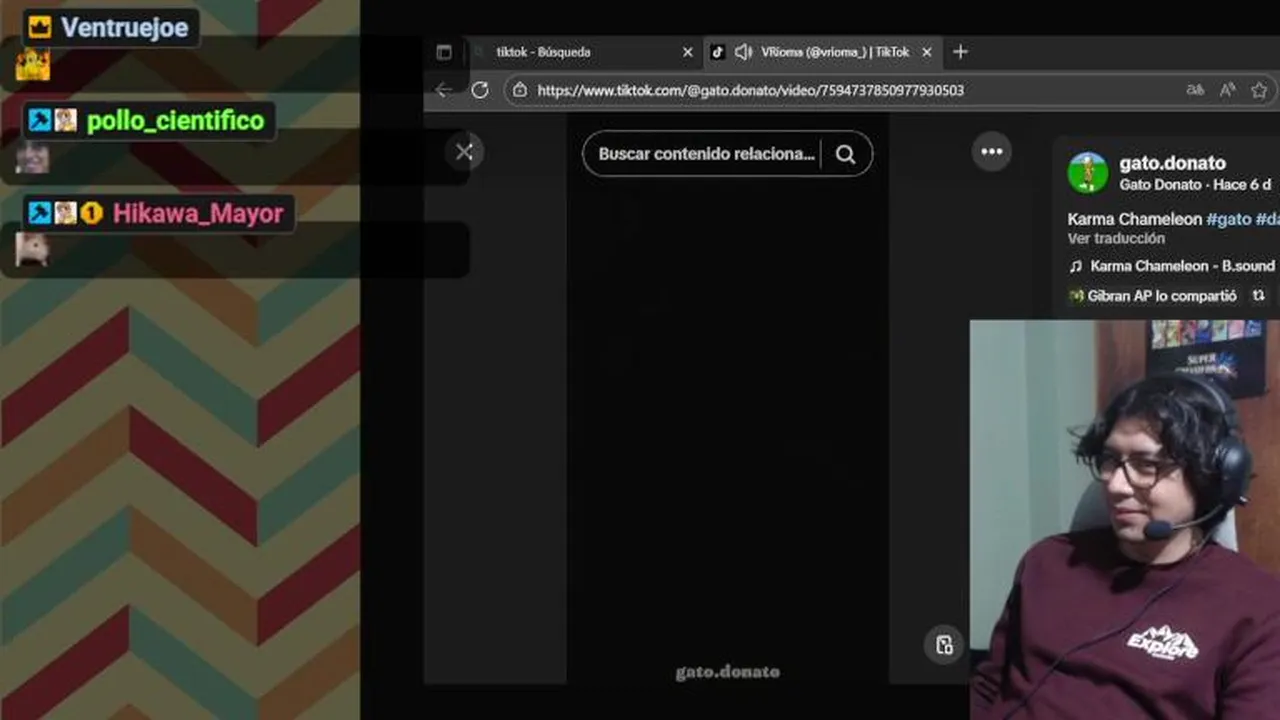Open 'Gibran AP lo compartió' text
Screen dimensions: 1280x720
(x=1162, y=296)
